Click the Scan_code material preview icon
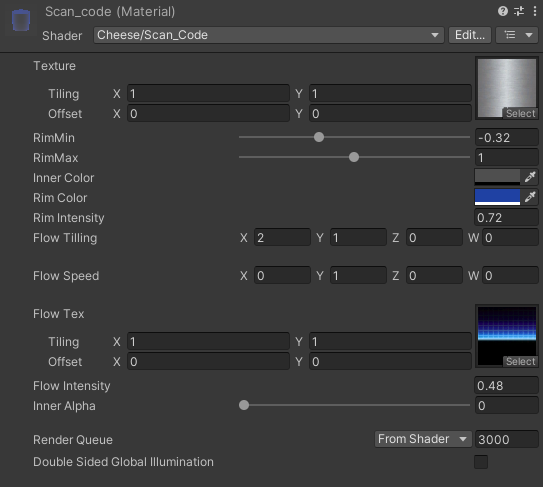This screenshot has height=487, width=543. pyautogui.click(x=21, y=21)
